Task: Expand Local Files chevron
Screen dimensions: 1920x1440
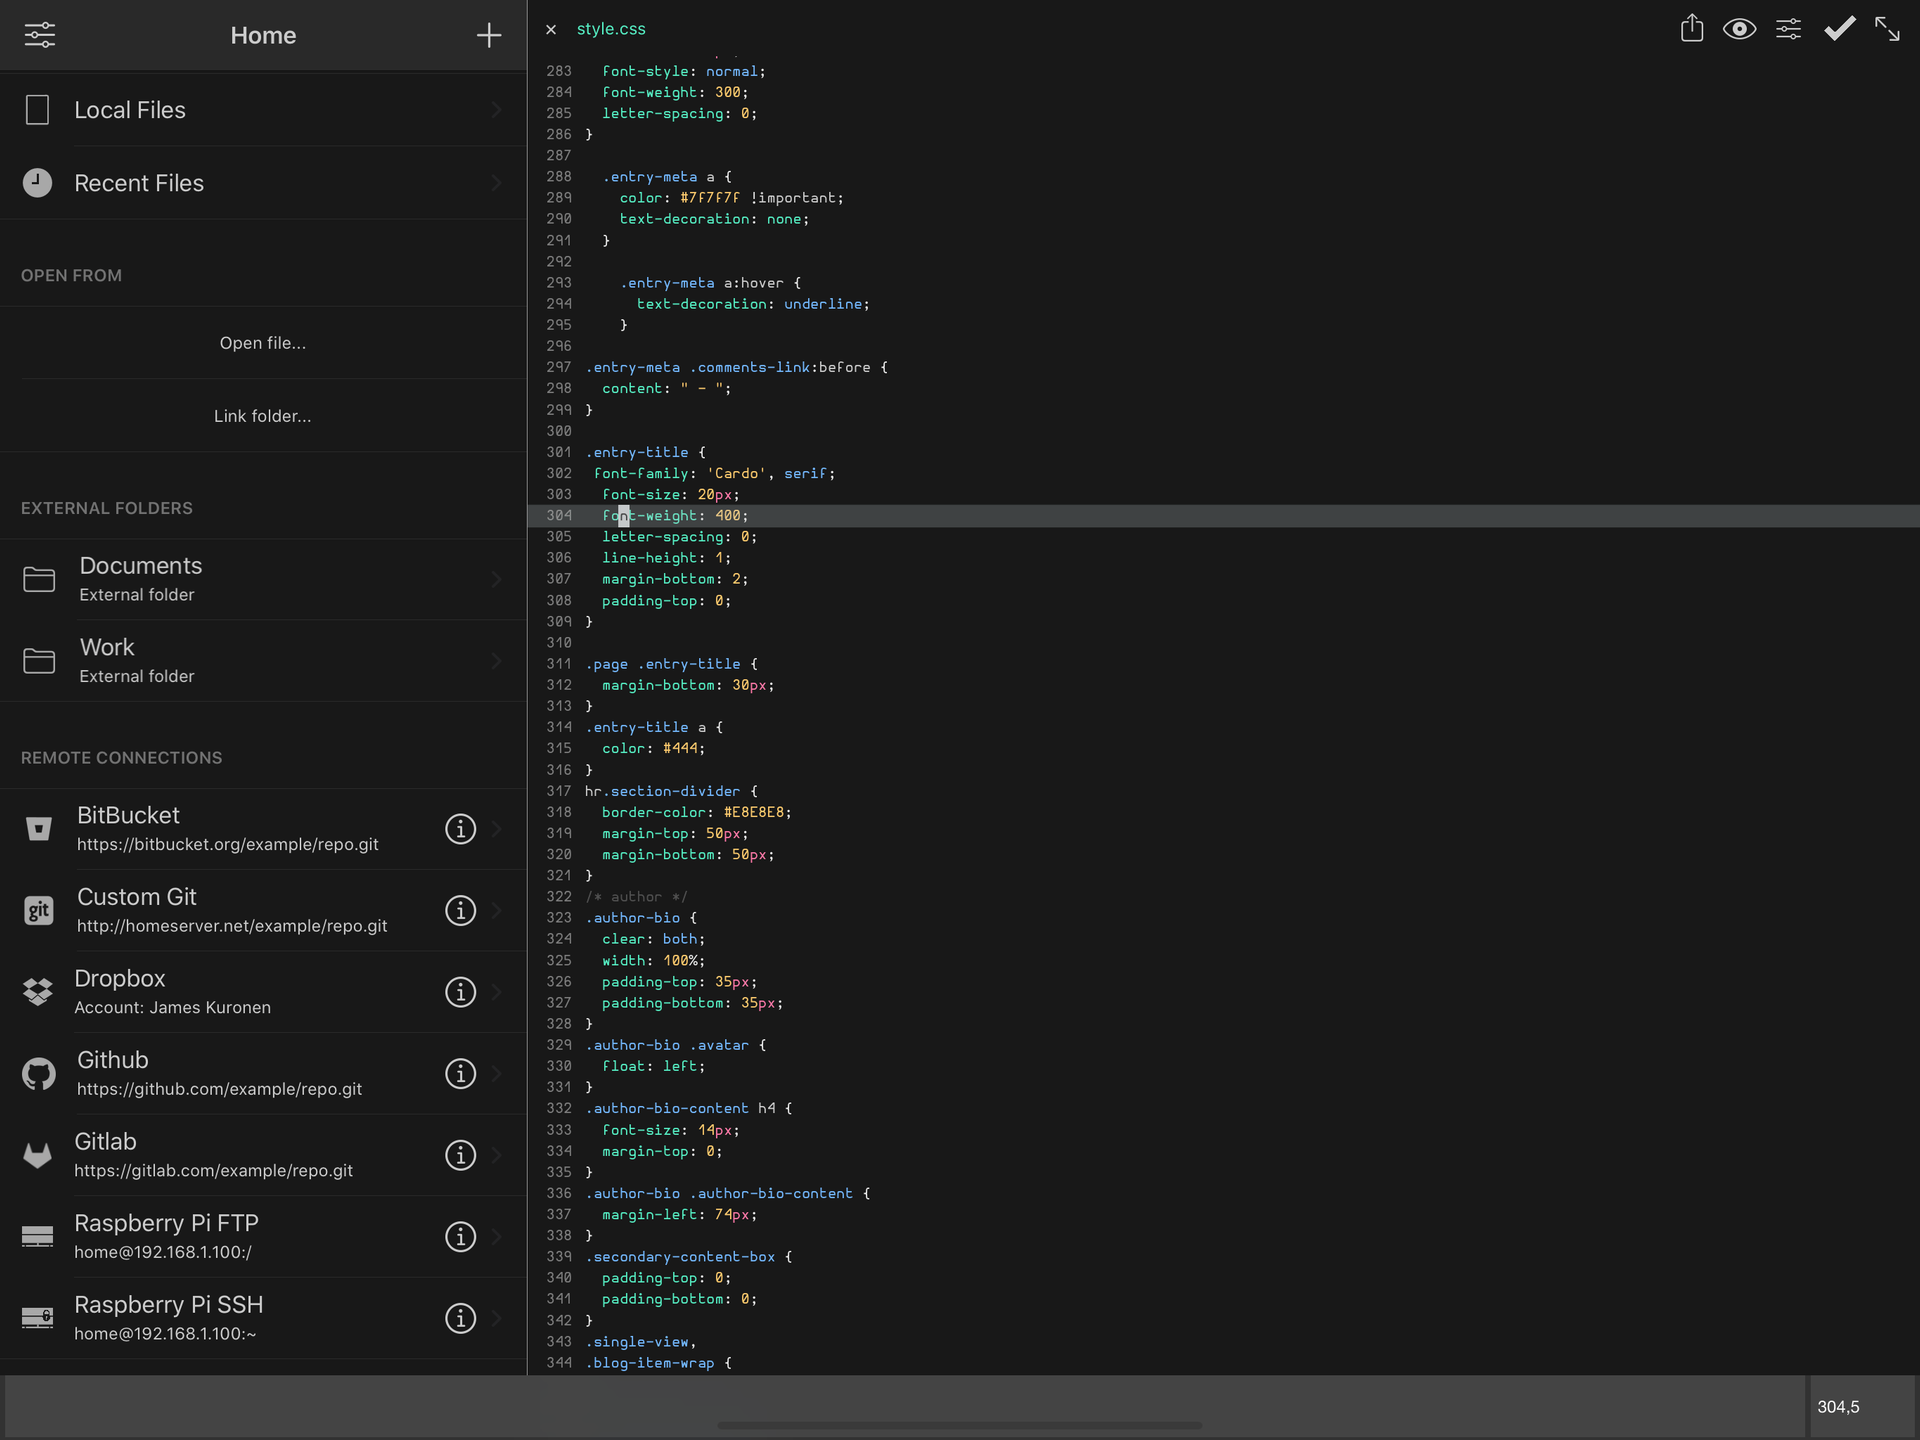Action: [496, 110]
